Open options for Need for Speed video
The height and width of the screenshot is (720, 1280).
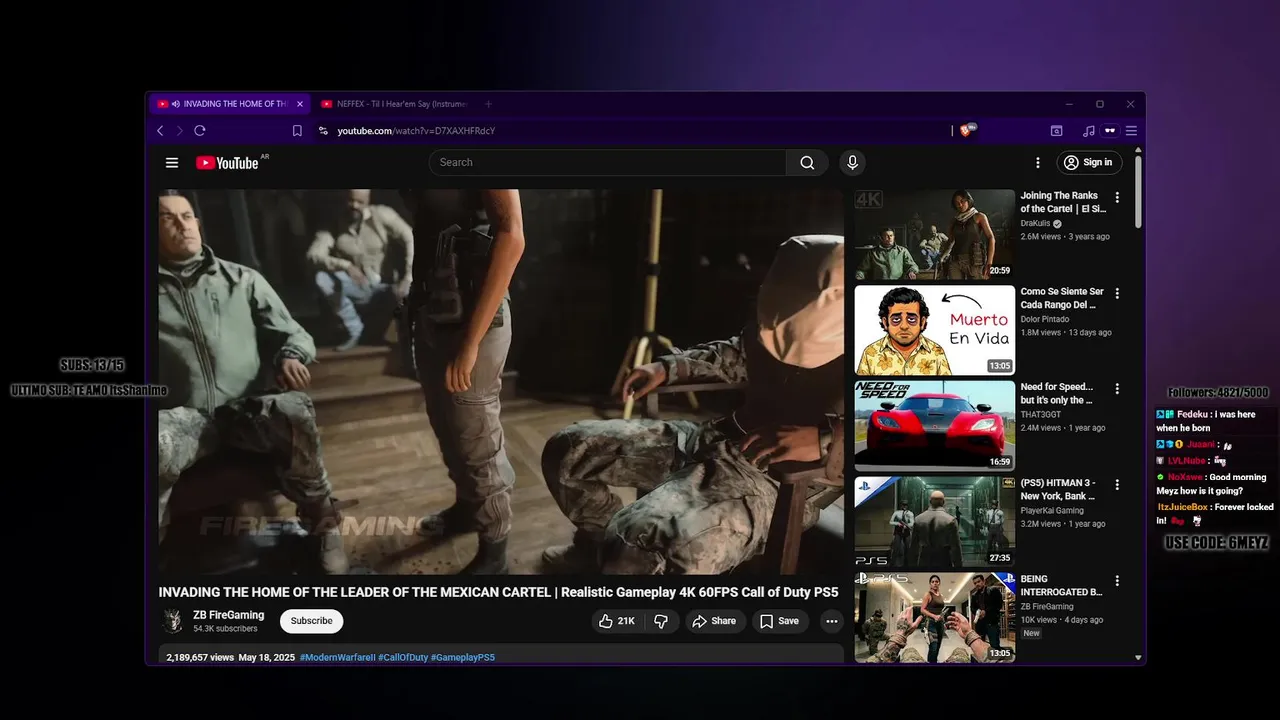[x=1117, y=389]
